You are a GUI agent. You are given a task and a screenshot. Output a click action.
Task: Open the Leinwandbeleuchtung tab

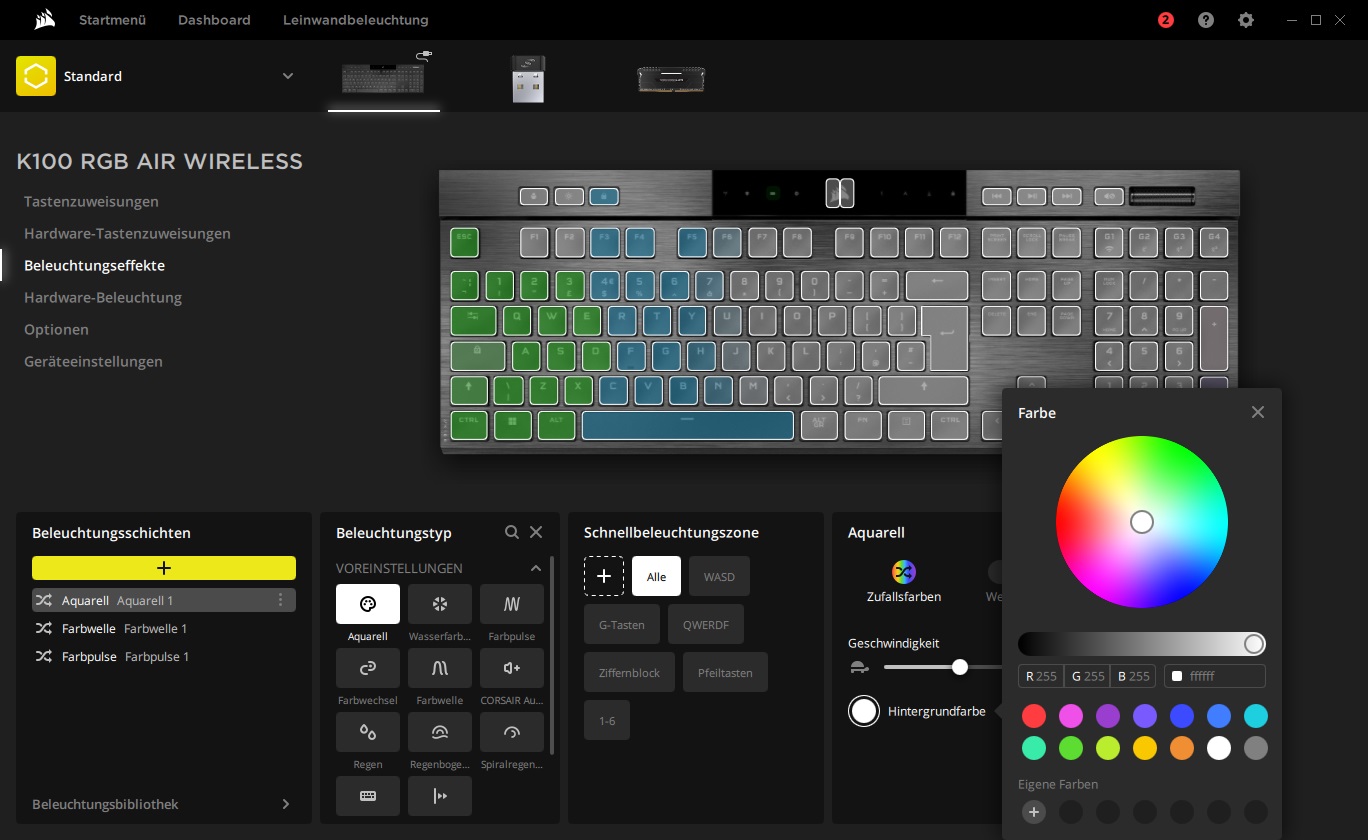(356, 20)
